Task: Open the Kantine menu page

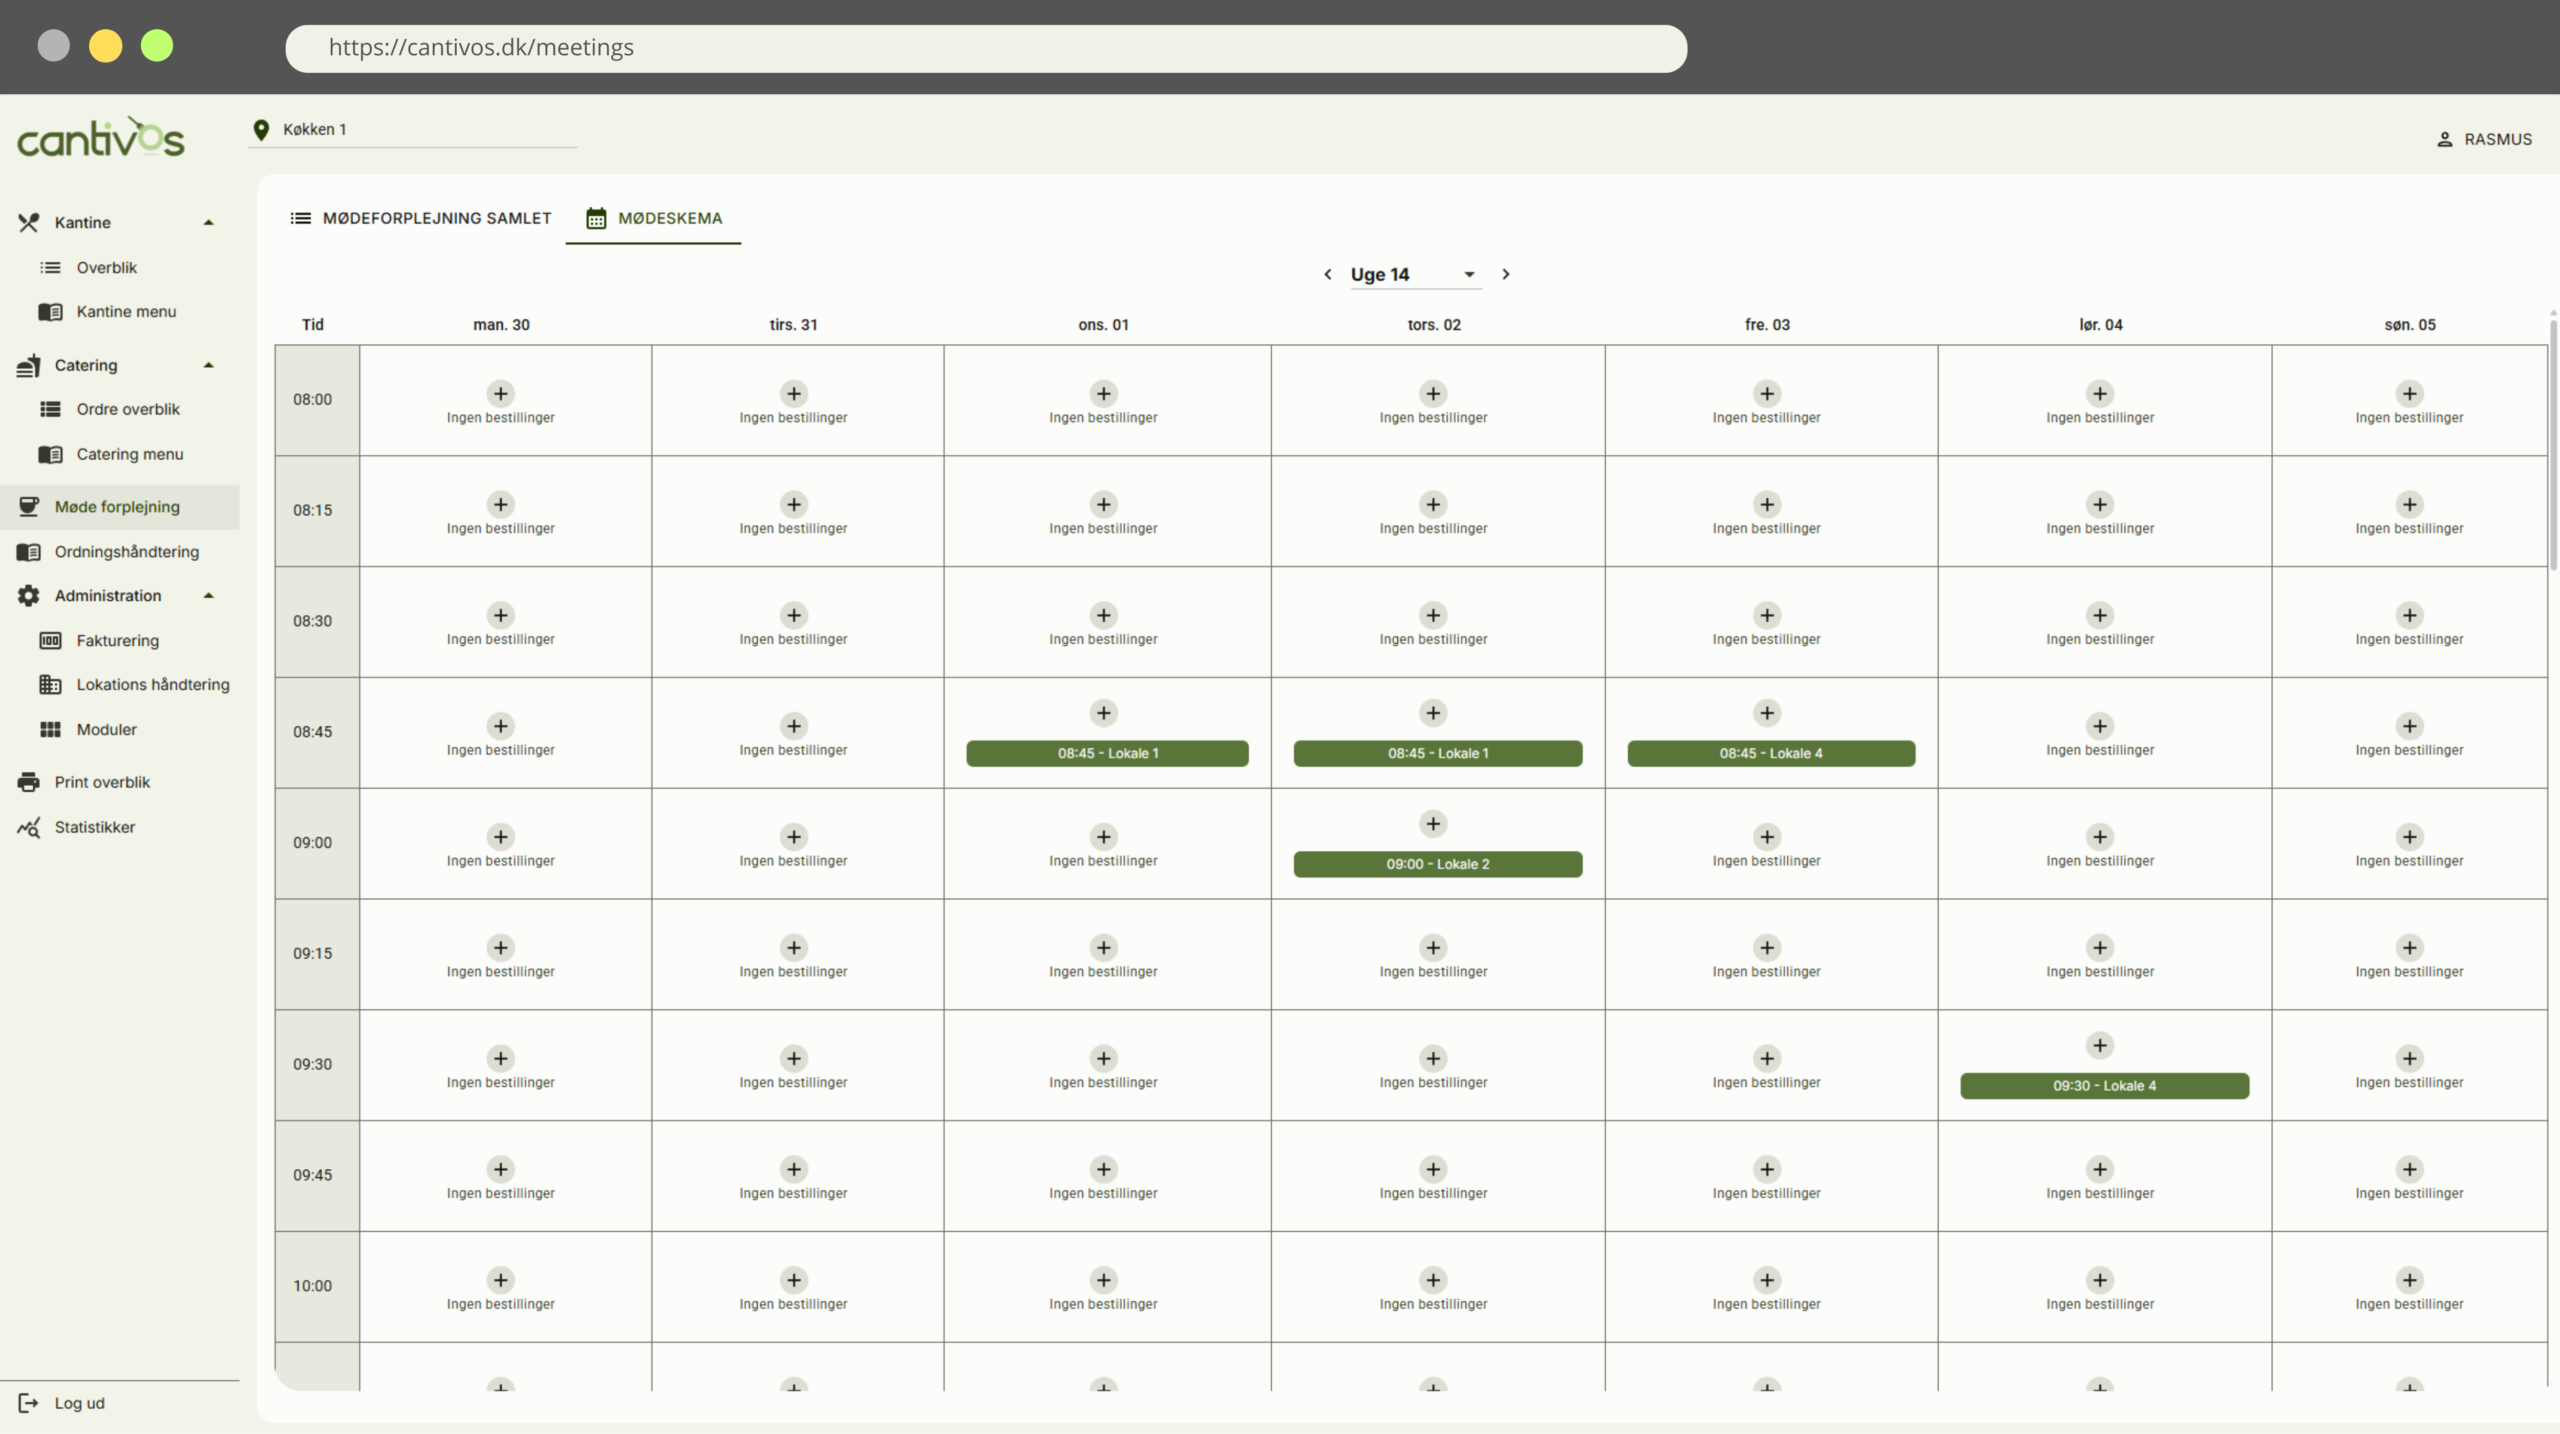Action: (125, 311)
